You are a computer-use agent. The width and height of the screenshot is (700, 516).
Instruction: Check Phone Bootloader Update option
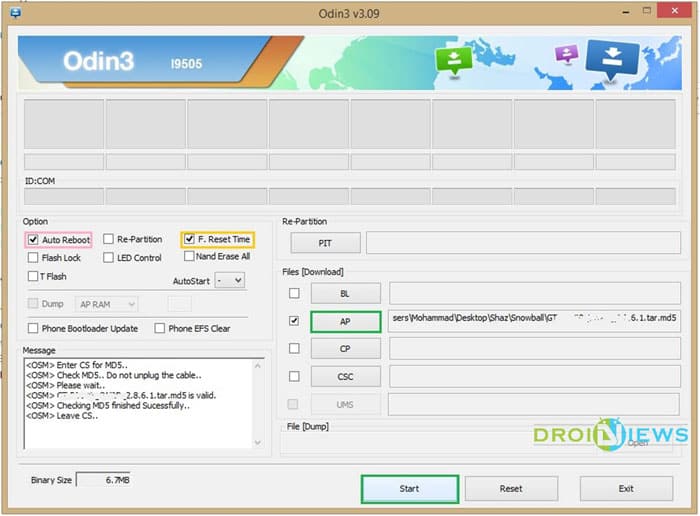point(33,329)
